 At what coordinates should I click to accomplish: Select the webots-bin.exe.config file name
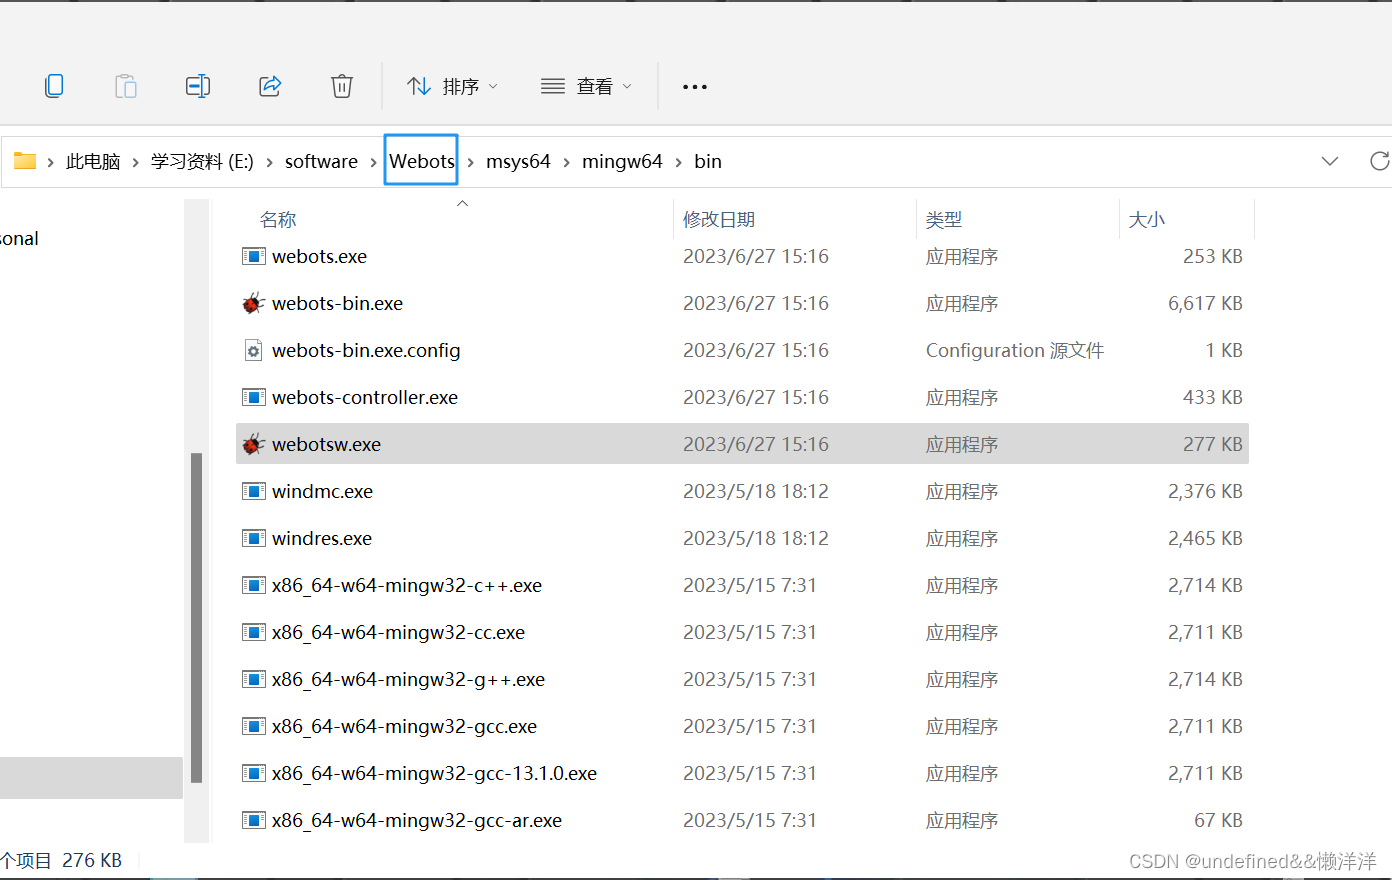click(366, 350)
